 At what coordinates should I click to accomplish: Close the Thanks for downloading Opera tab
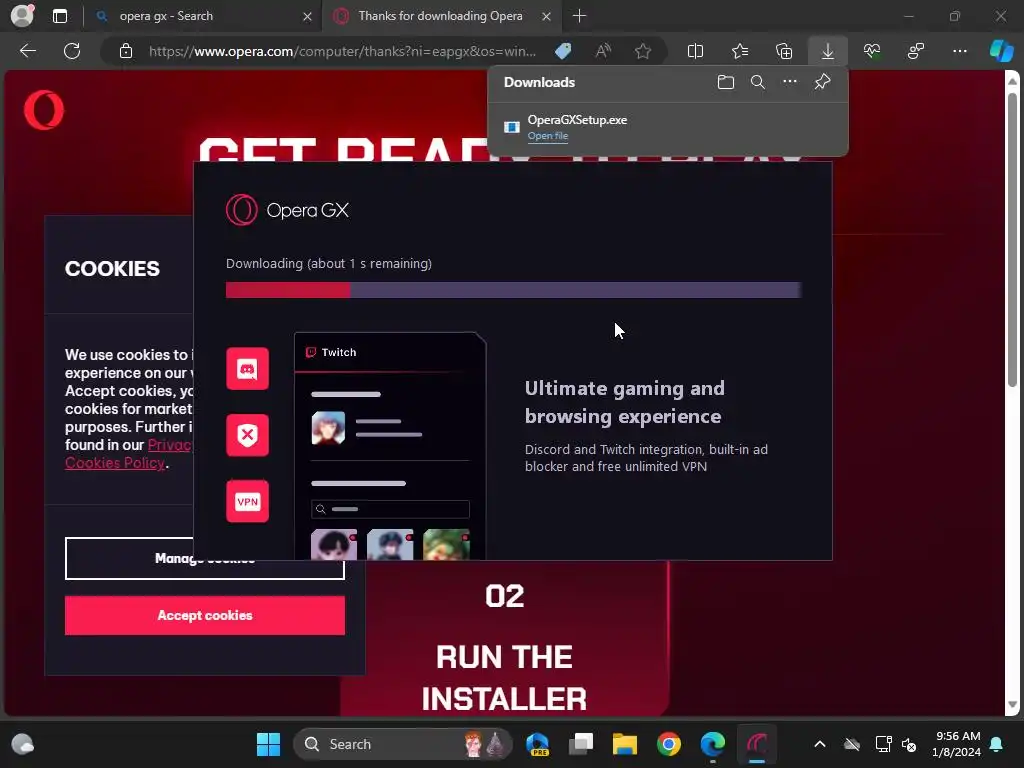coord(547,16)
